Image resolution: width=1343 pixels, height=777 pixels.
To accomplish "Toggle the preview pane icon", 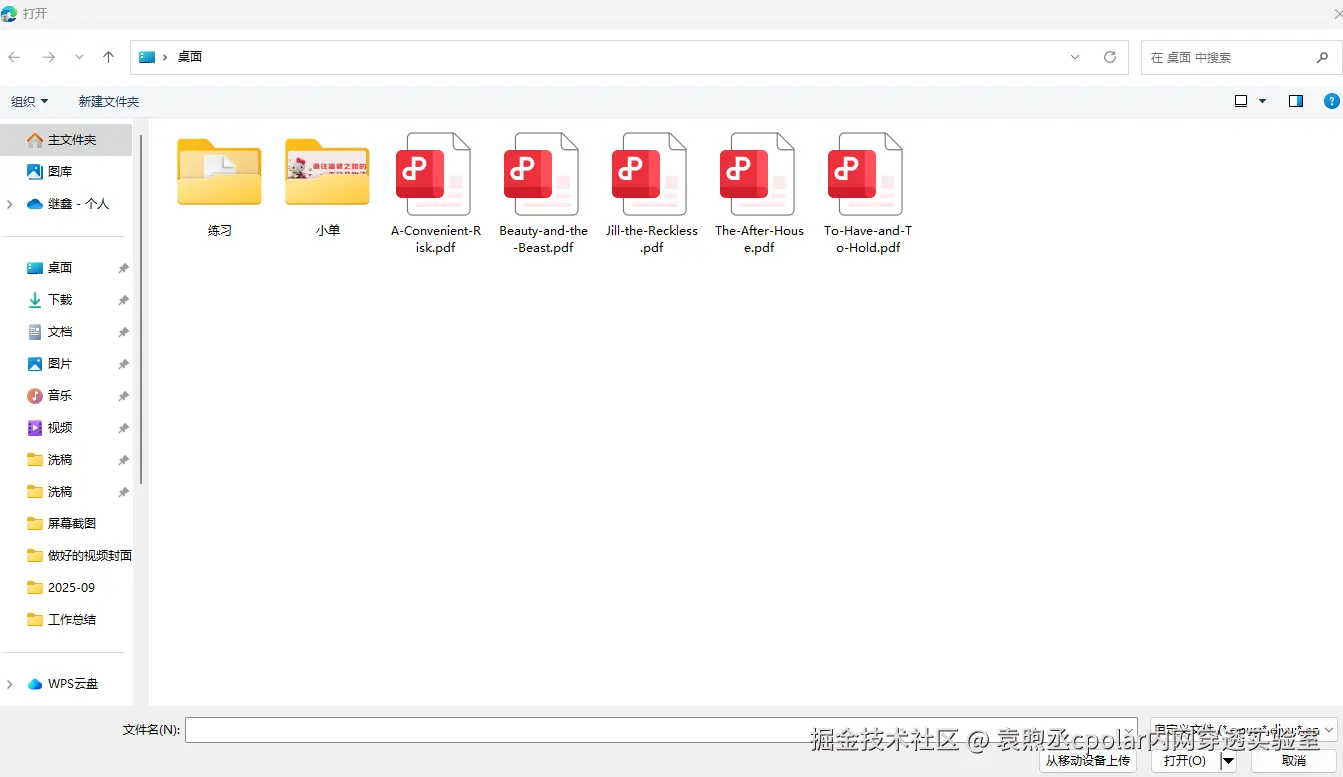I will pos(1295,100).
